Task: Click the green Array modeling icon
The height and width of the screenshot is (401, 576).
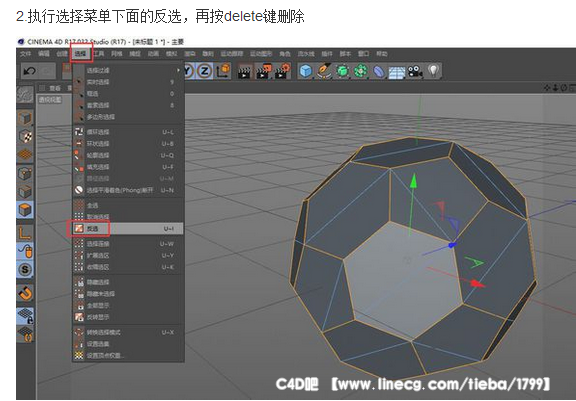Action: point(361,71)
